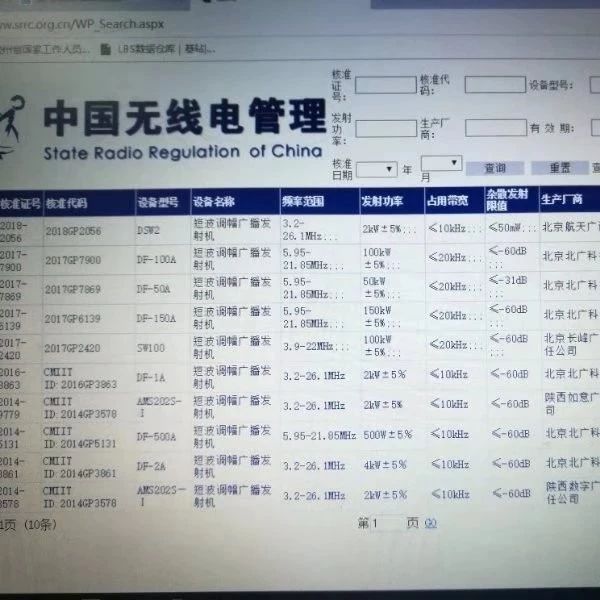Select cell 2017GP7869

pos(73,289)
